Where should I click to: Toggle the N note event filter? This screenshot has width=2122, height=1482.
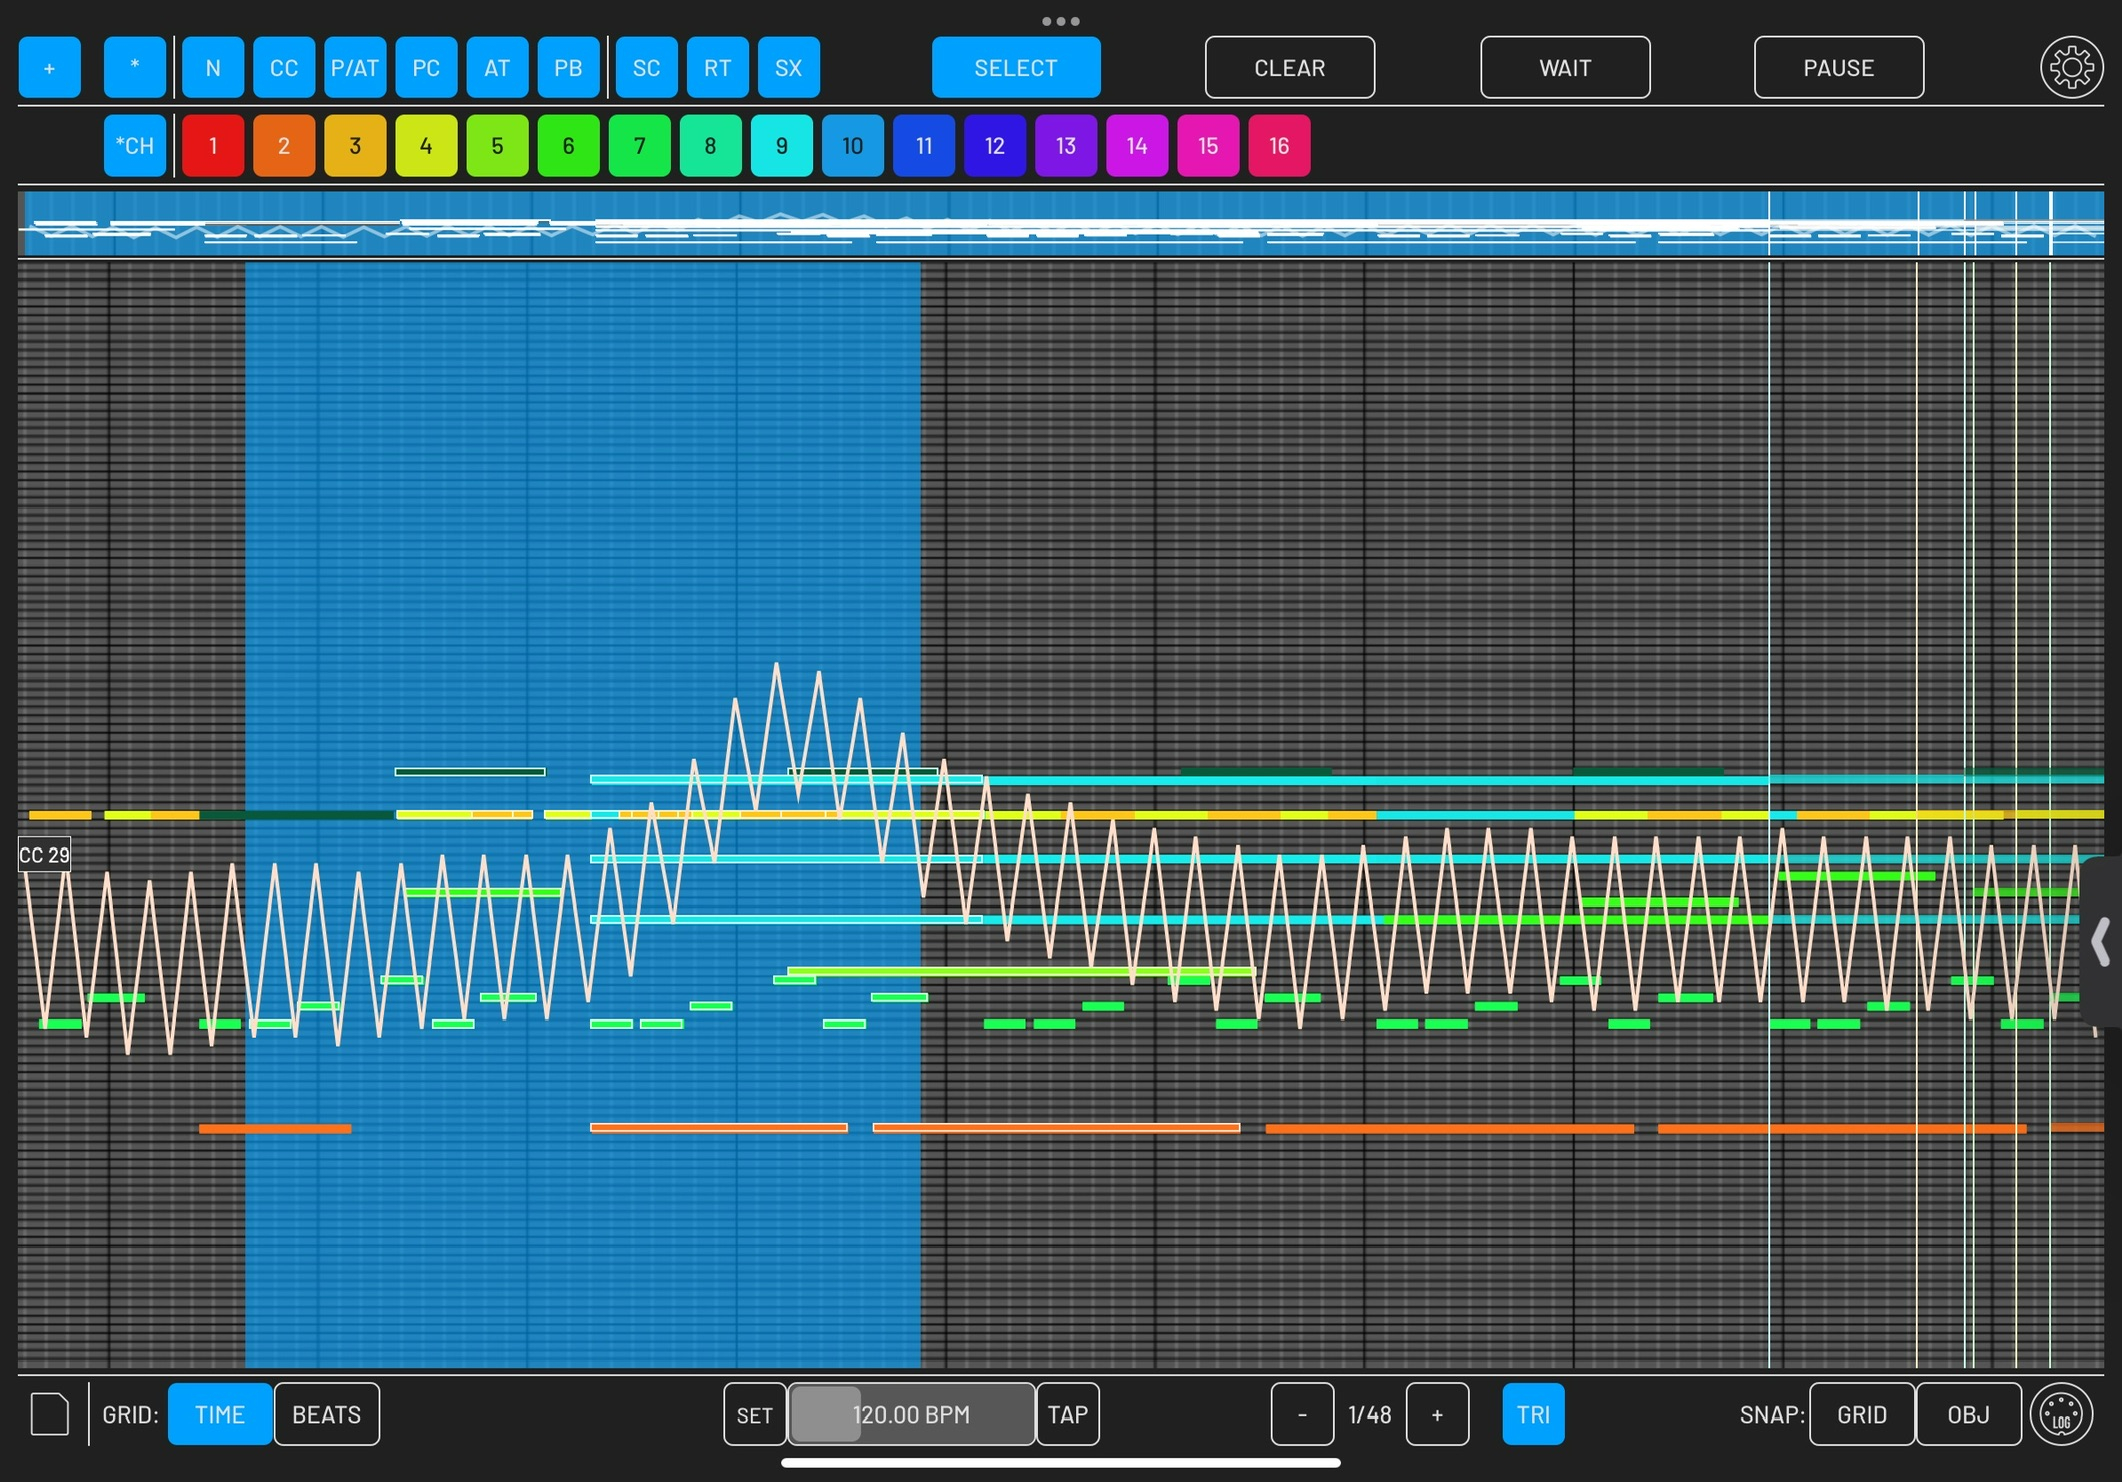click(213, 68)
